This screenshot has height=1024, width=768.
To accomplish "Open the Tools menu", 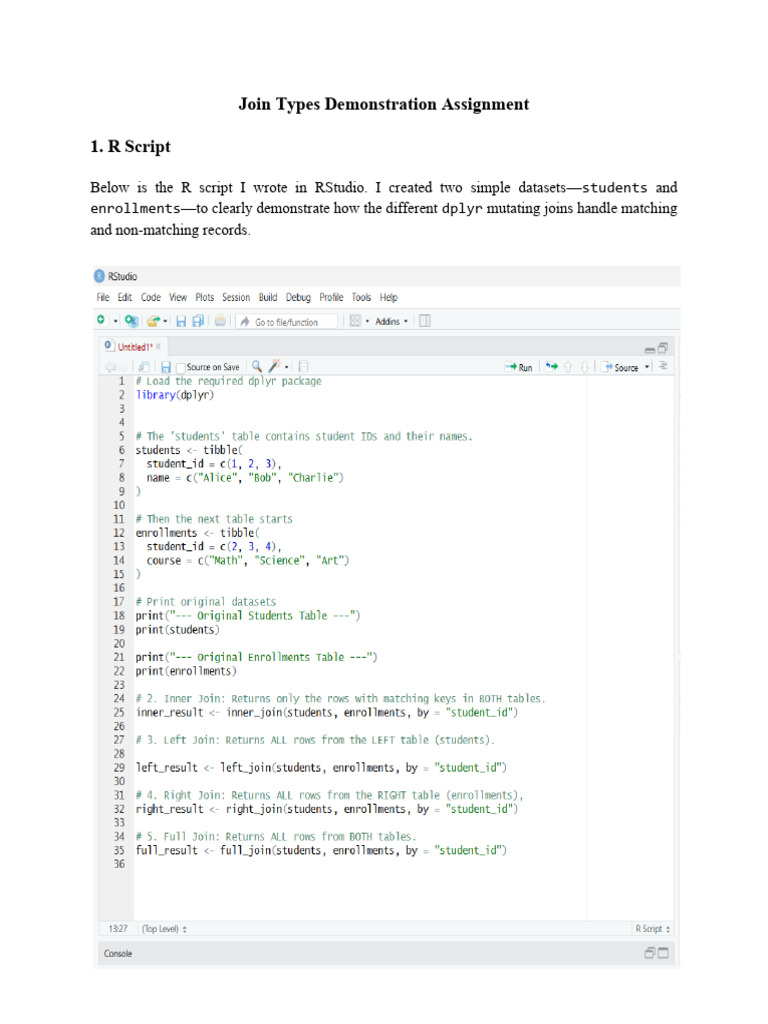I will [x=361, y=297].
